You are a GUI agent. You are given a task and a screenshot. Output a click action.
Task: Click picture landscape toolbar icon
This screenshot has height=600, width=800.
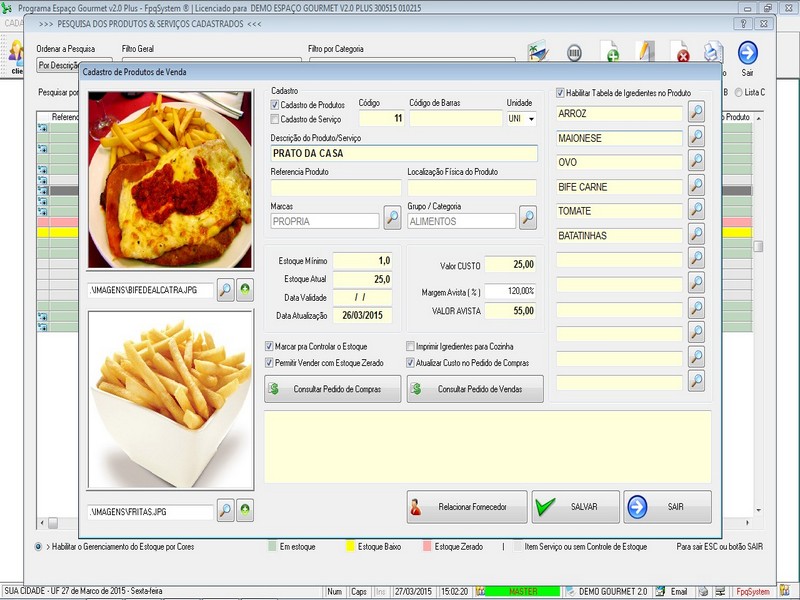[538, 52]
